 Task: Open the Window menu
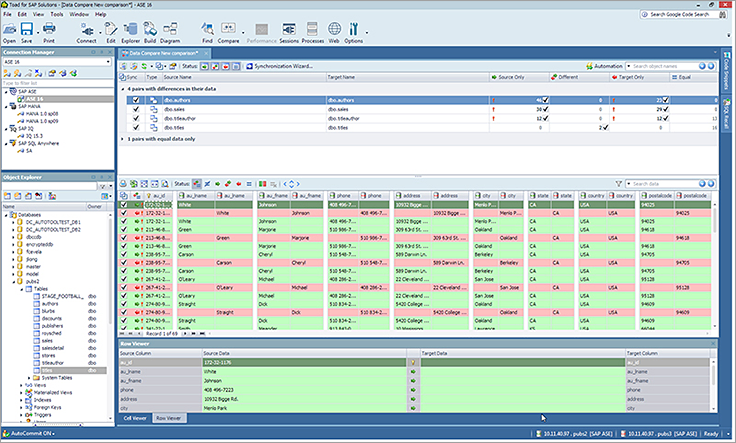[79, 14]
